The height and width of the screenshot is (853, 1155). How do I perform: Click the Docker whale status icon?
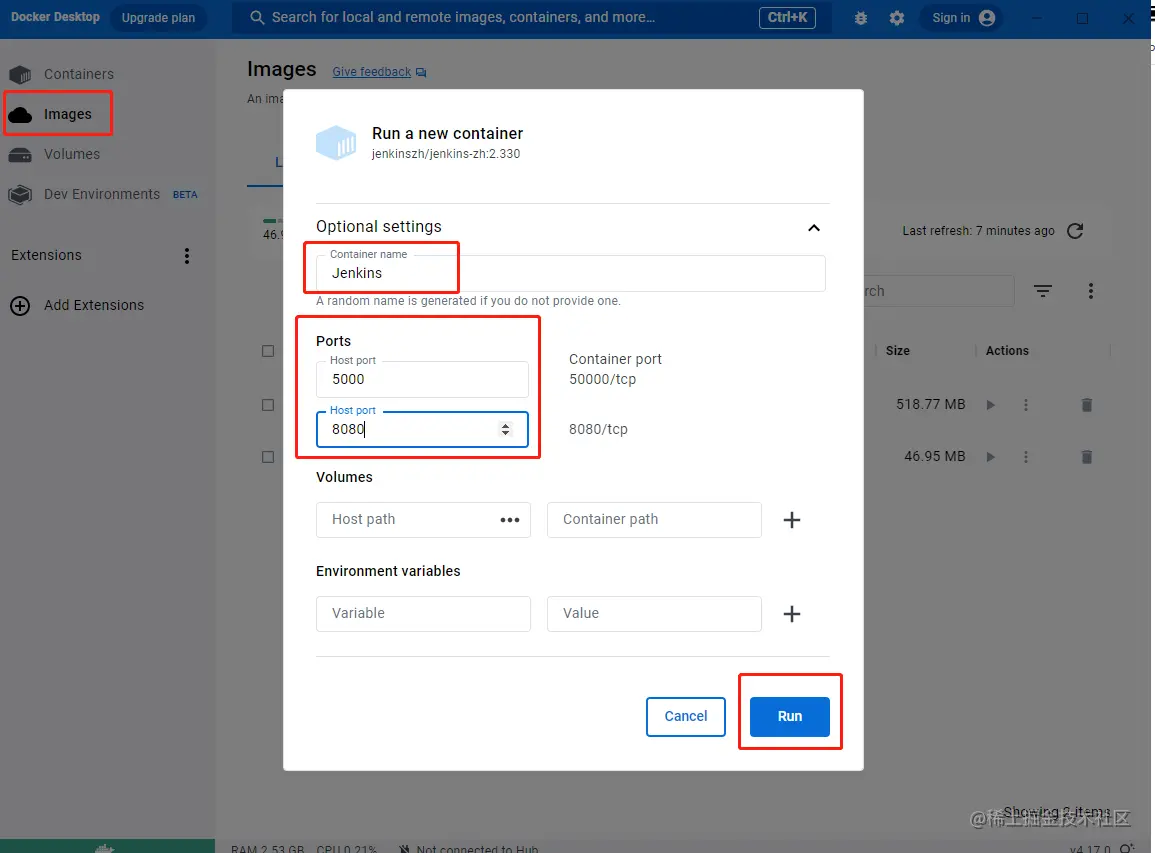point(105,848)
